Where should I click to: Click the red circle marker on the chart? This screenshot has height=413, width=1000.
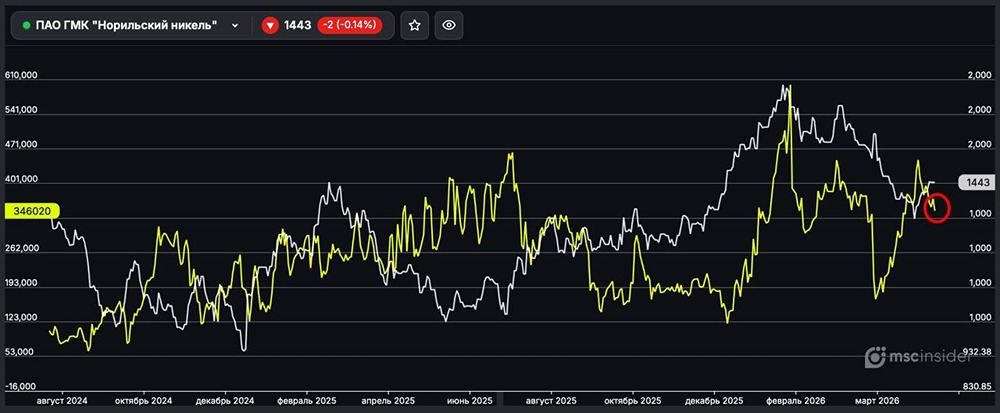click(x=936, y=208)
